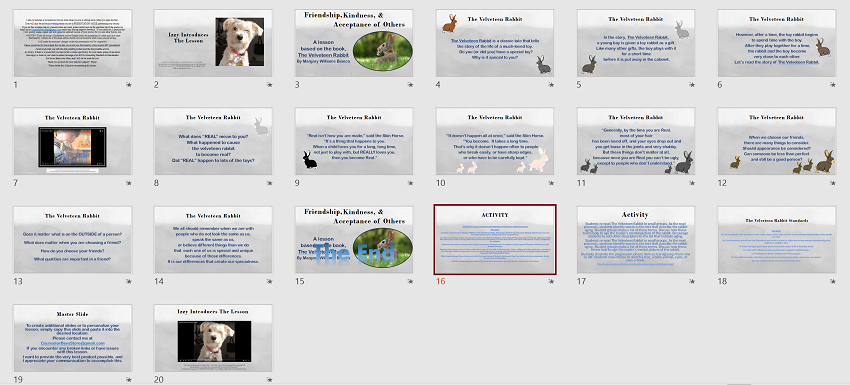Select slide 4 with brown rabbit
This screenshot has width=850, height=385.
point(495,43)
